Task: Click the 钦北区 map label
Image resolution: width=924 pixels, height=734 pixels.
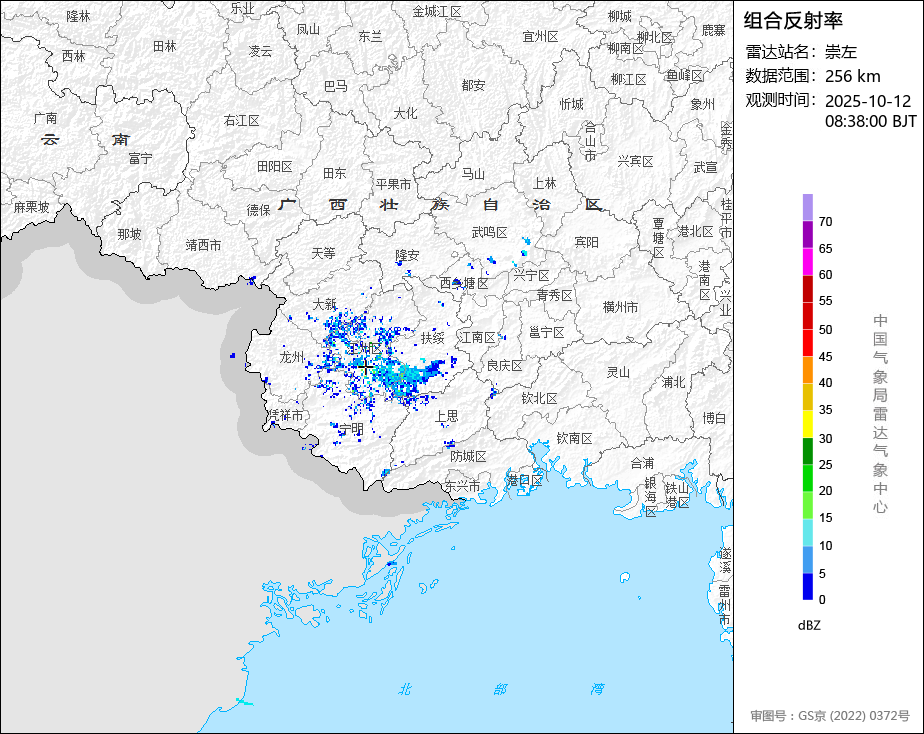Action: click(539, 398)
